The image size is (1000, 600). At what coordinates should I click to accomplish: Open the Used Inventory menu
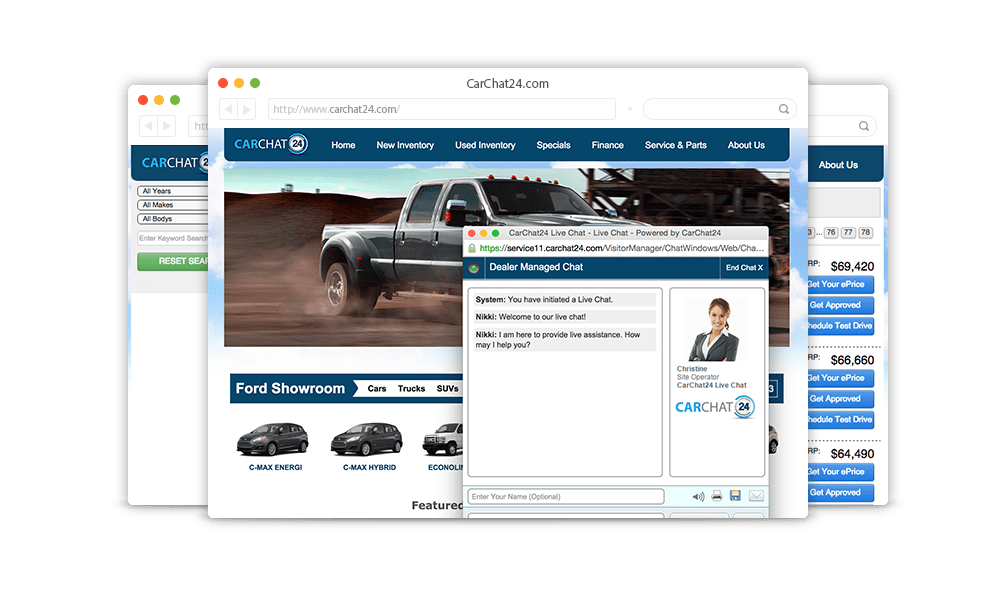(485, 145)
